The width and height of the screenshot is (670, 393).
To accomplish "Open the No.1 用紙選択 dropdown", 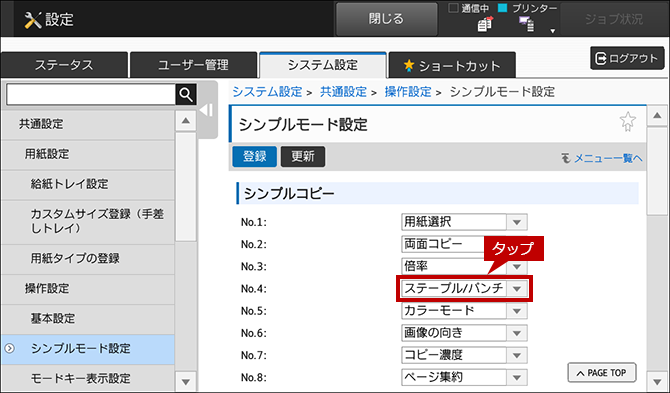I will tap(464, 222).
